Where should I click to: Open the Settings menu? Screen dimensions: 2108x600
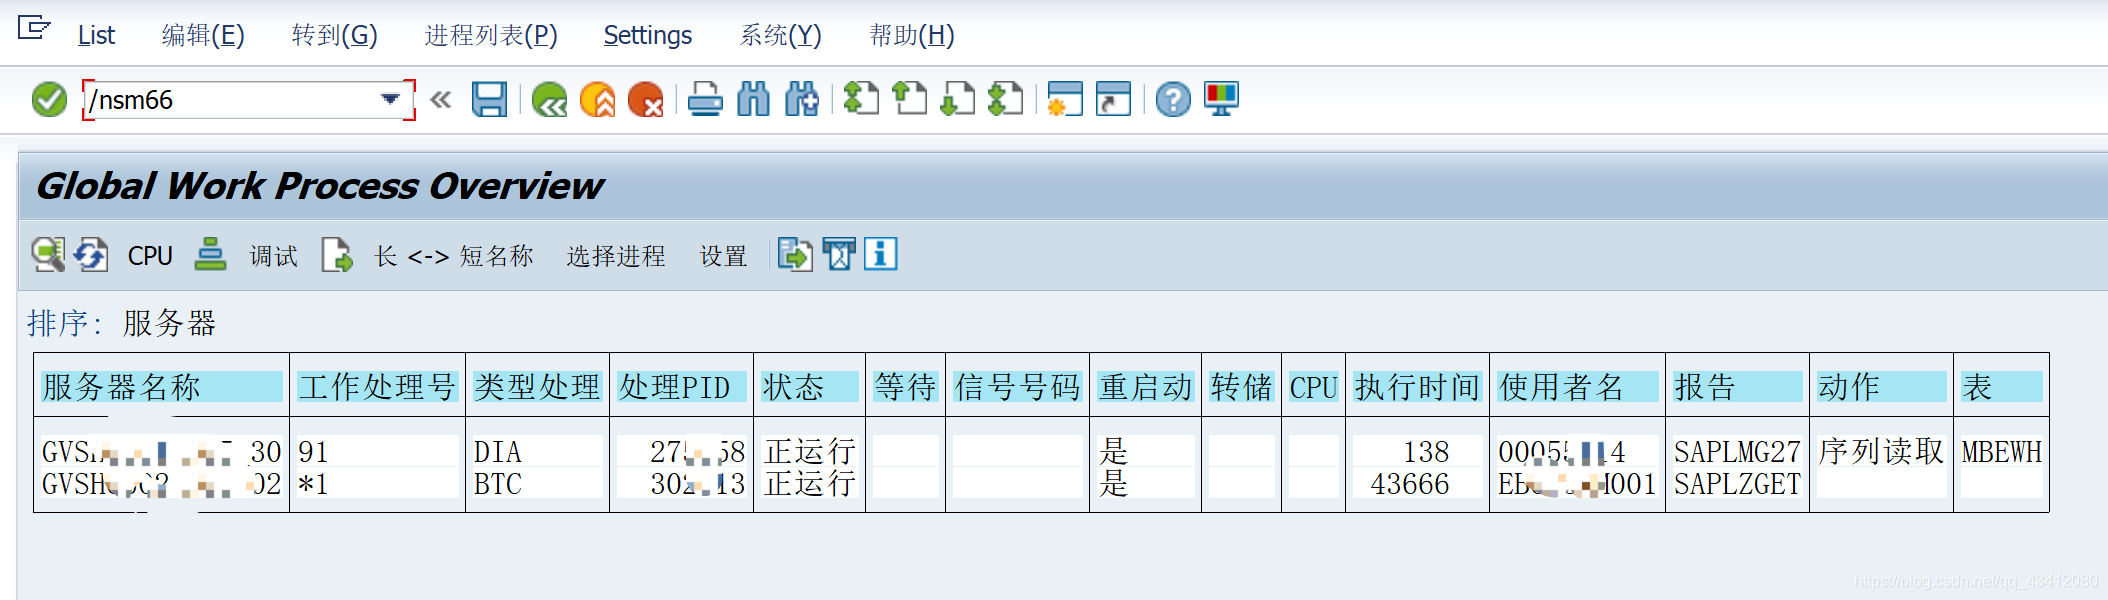click(x=648, y=36)
